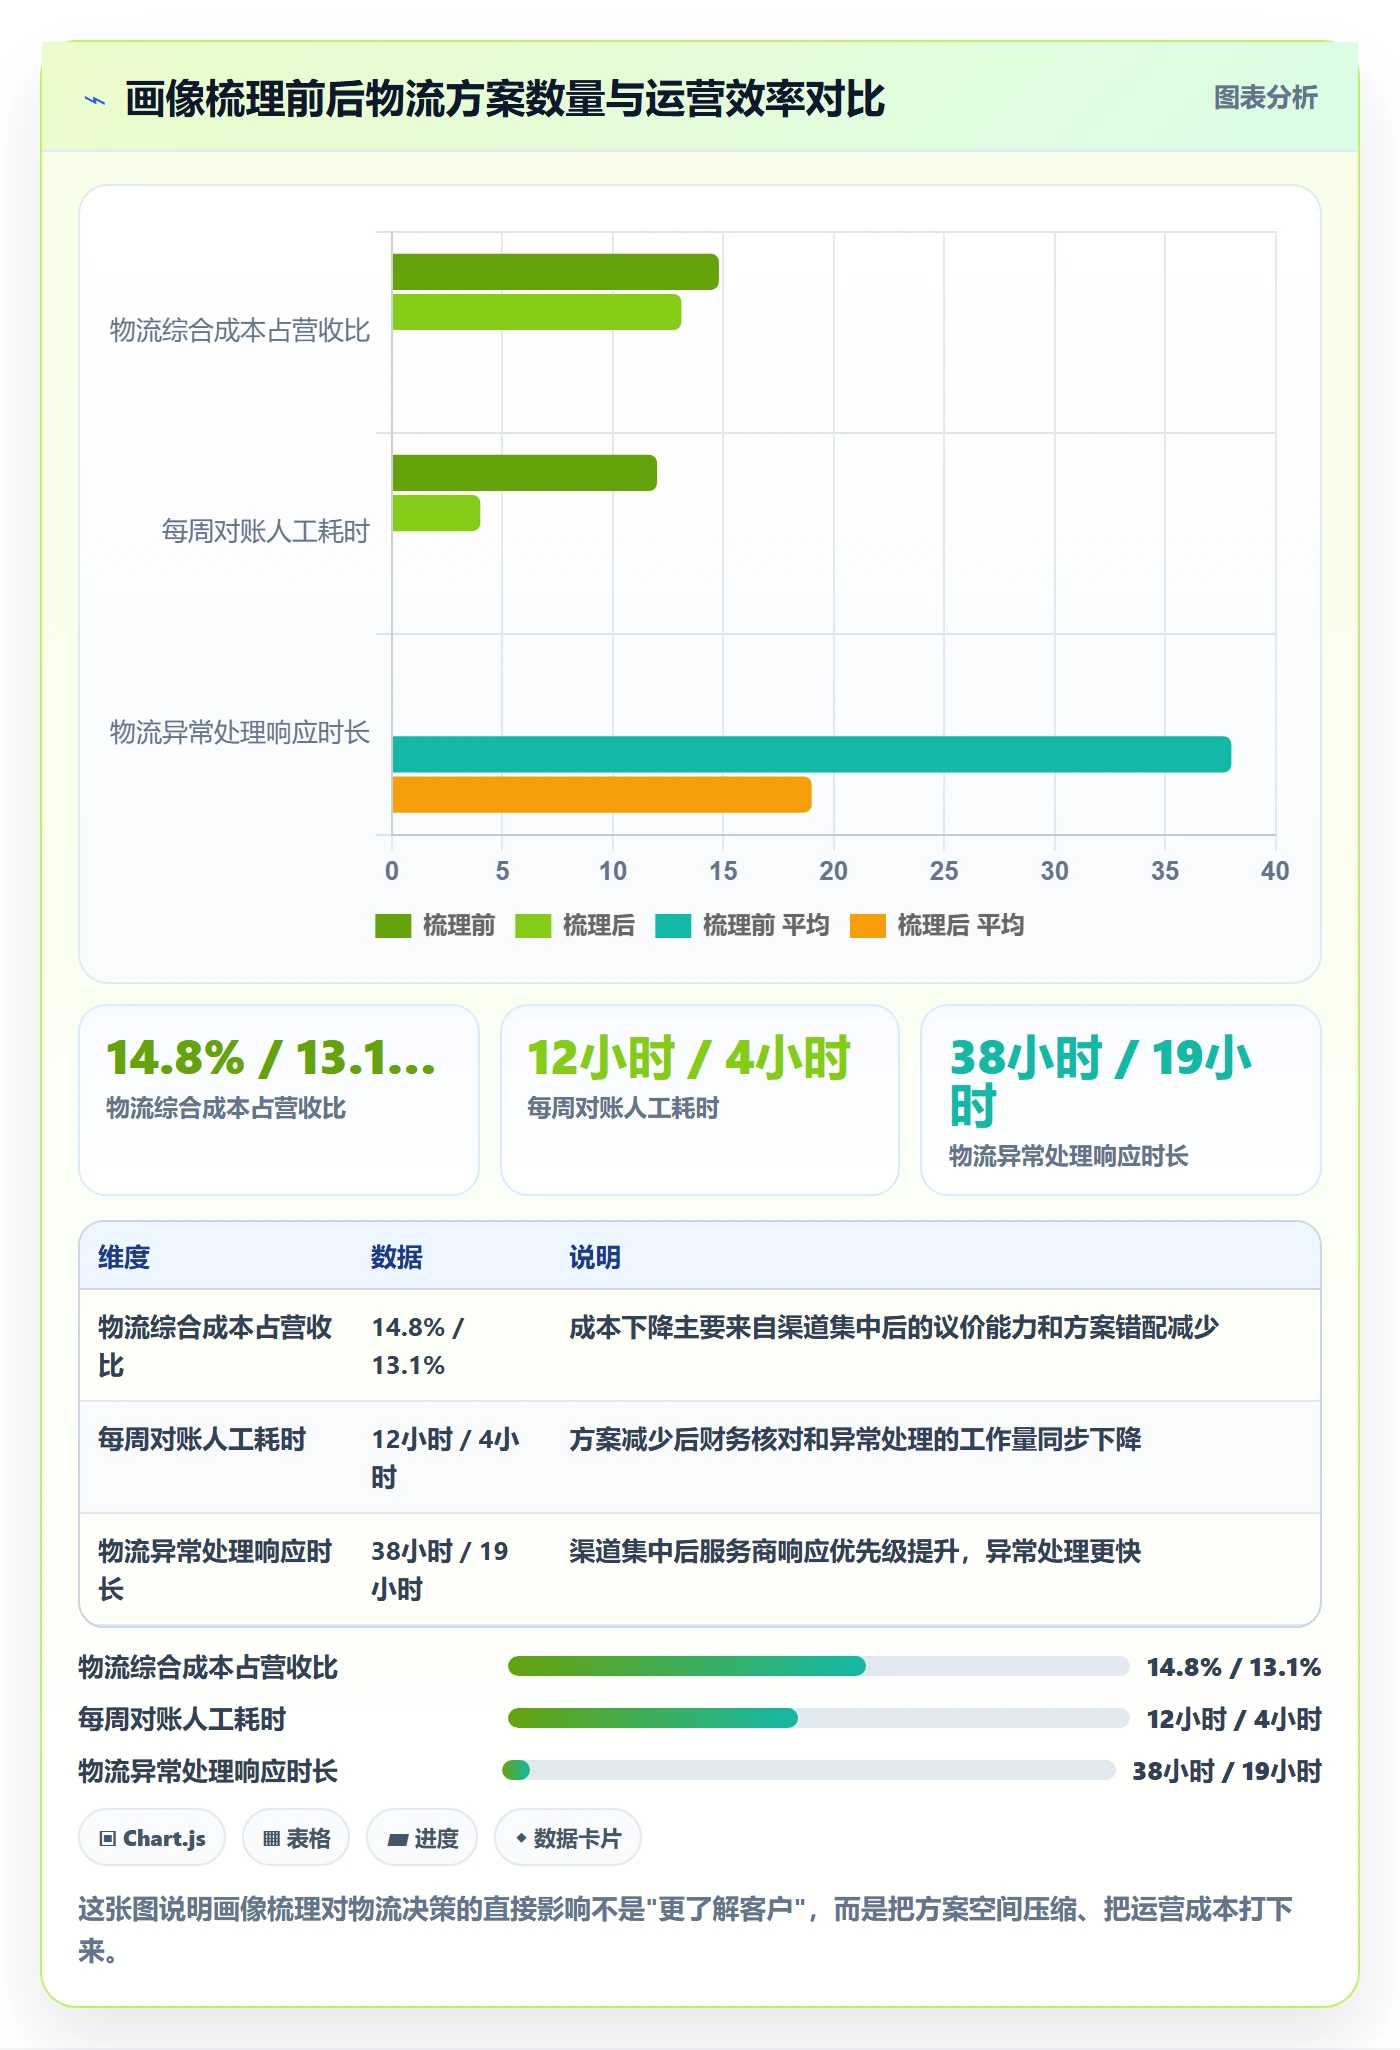Screen dimensions: 1400x2050
Task: Click the chart title heading text
Action: (x=505, y=99)
